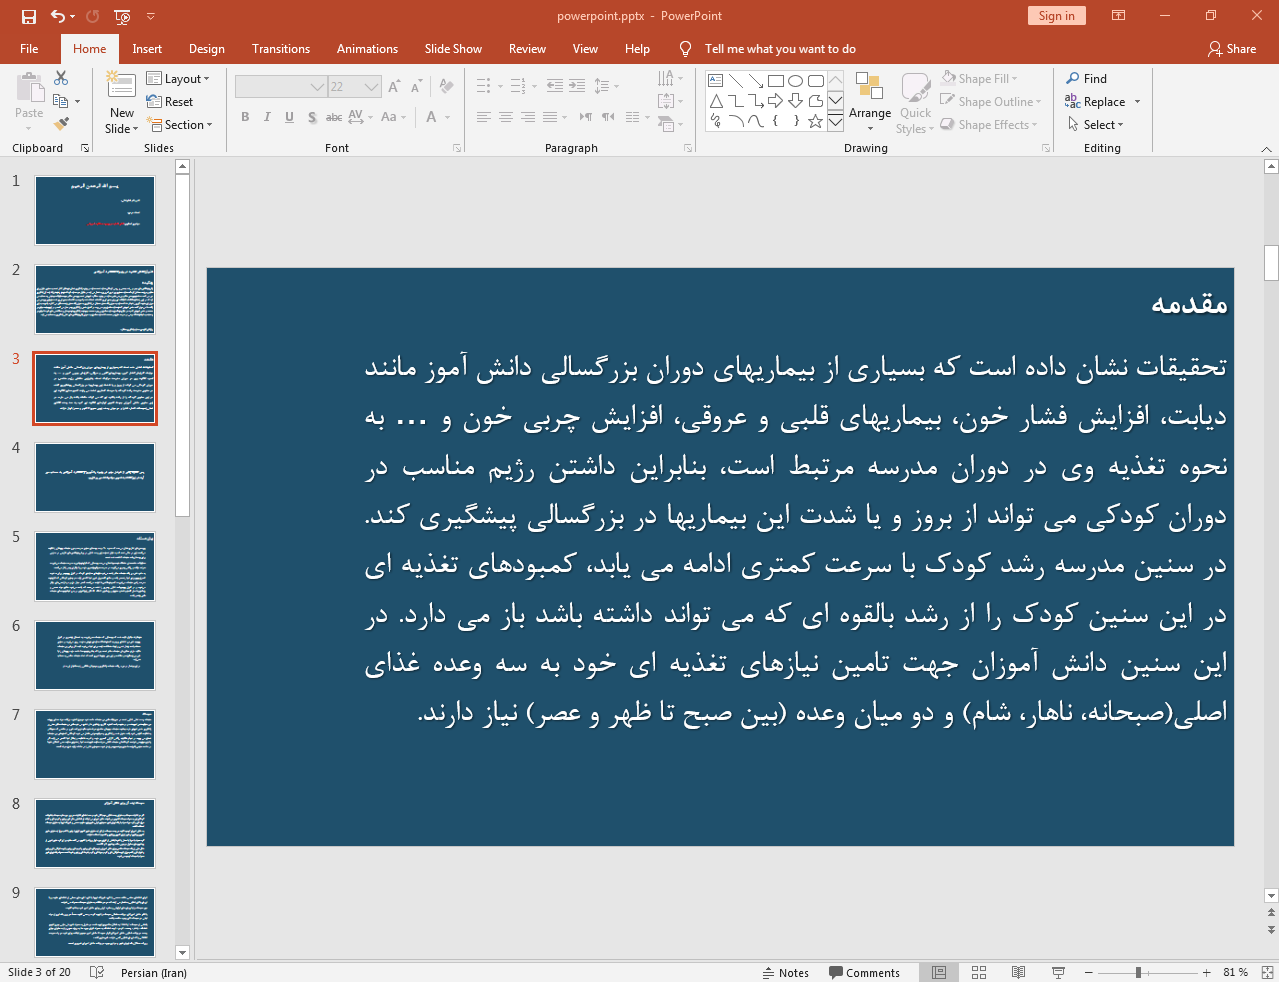The image size is (1279, 982).
Task: Click the Copy icon in Clipboard group
Action: click(61, 101)
